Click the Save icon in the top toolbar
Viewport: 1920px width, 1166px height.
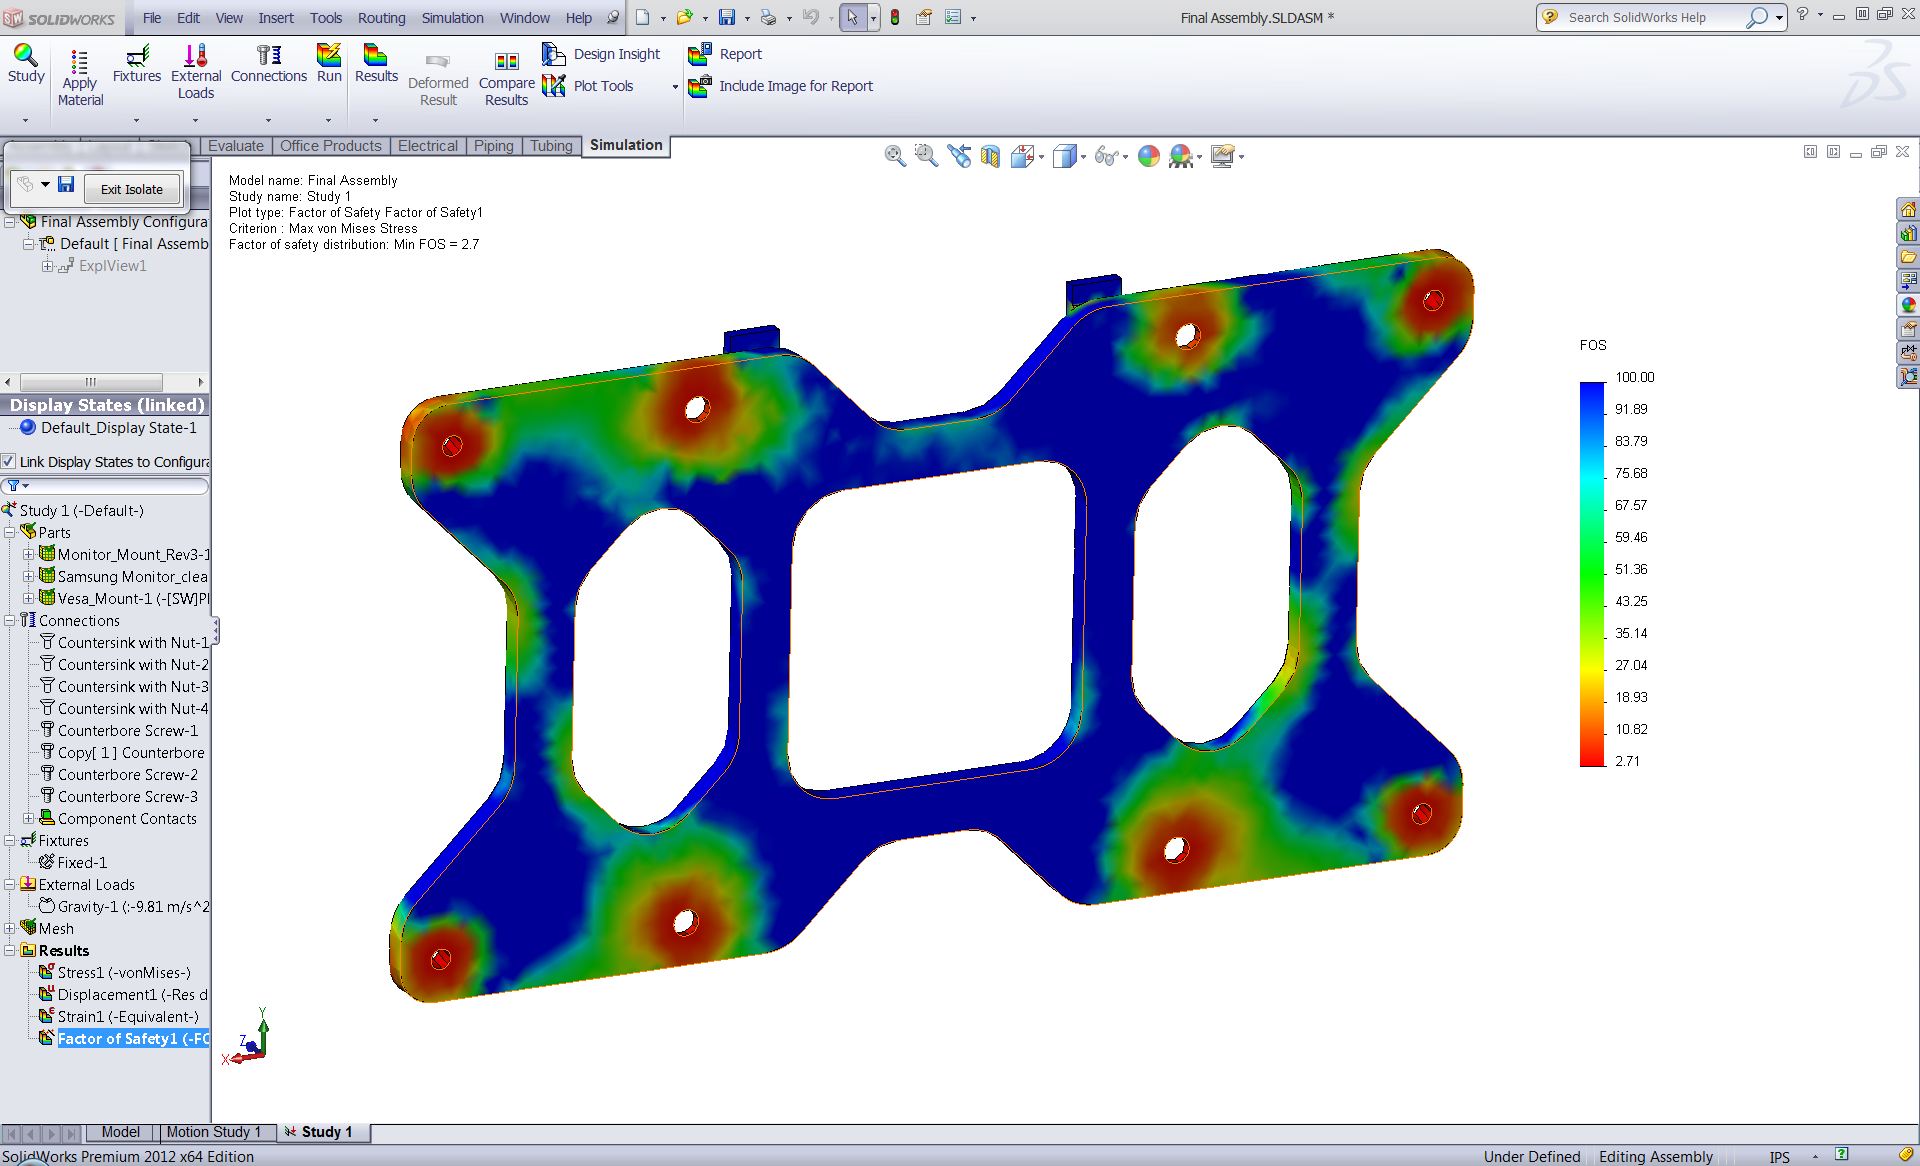click(x=728, y=17)
